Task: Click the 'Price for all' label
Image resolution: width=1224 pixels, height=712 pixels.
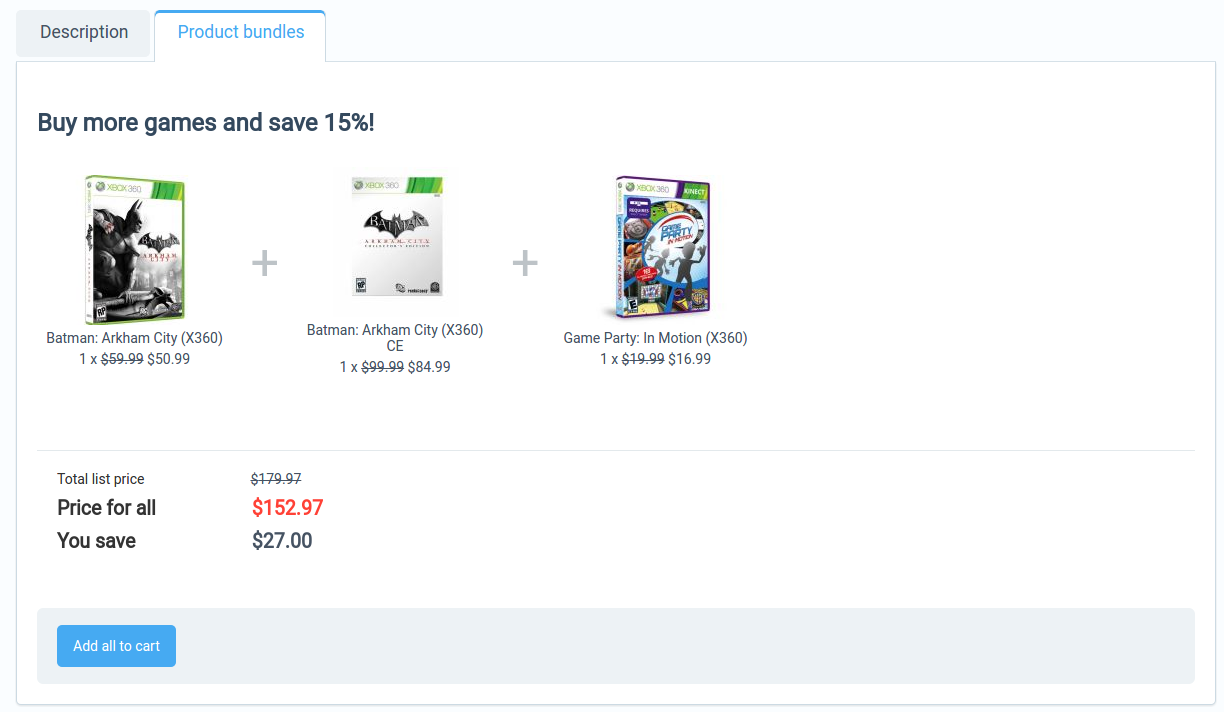Action: coord(107,508)
